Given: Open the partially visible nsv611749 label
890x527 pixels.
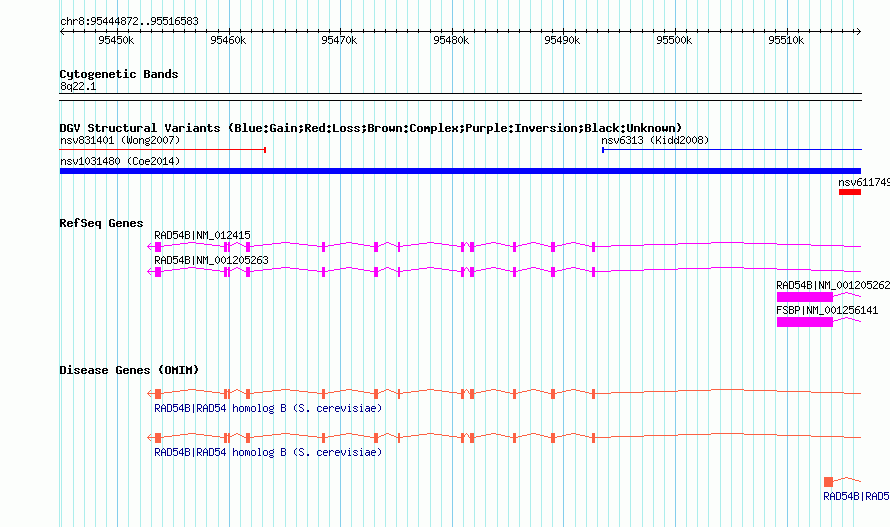Looking at the screenshot, I should [864, 182].
